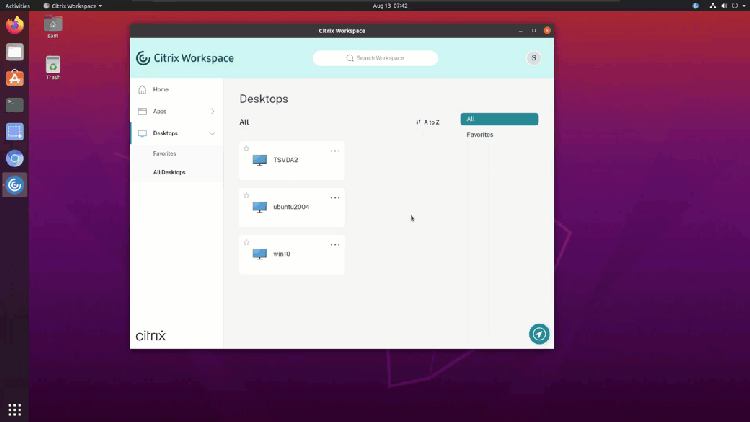Click the Apps window icon
Screen dimensions: 750x422
coord(142,111)
